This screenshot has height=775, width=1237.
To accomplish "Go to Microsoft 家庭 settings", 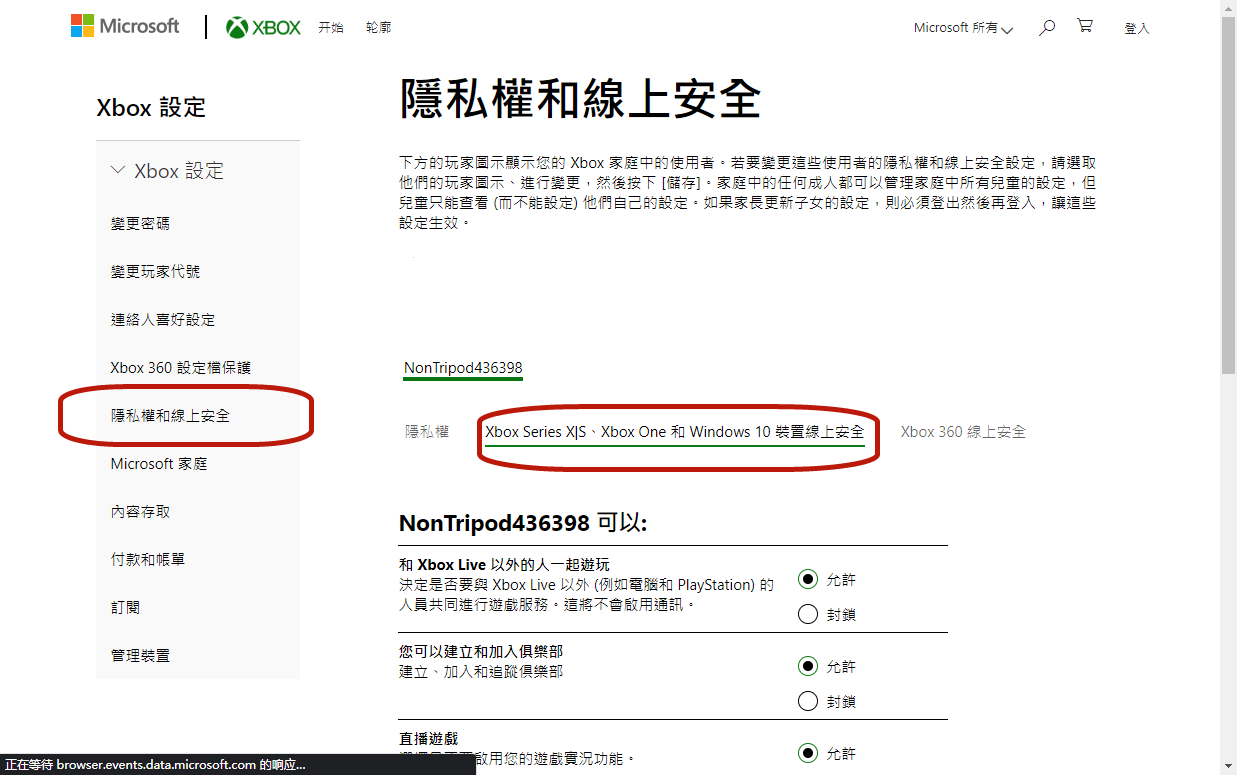I will [x=158, y=464].
